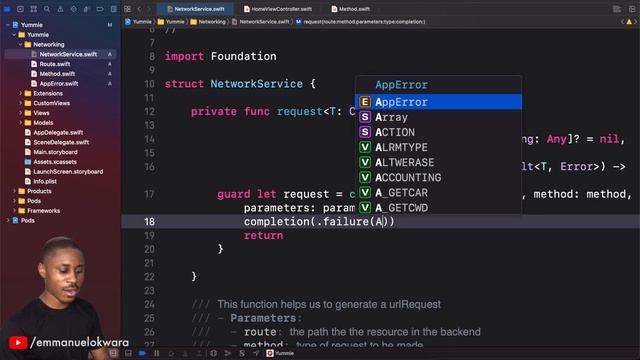Open SceneDelegate.swift file
640x360 pixels.
pos(57,142)
